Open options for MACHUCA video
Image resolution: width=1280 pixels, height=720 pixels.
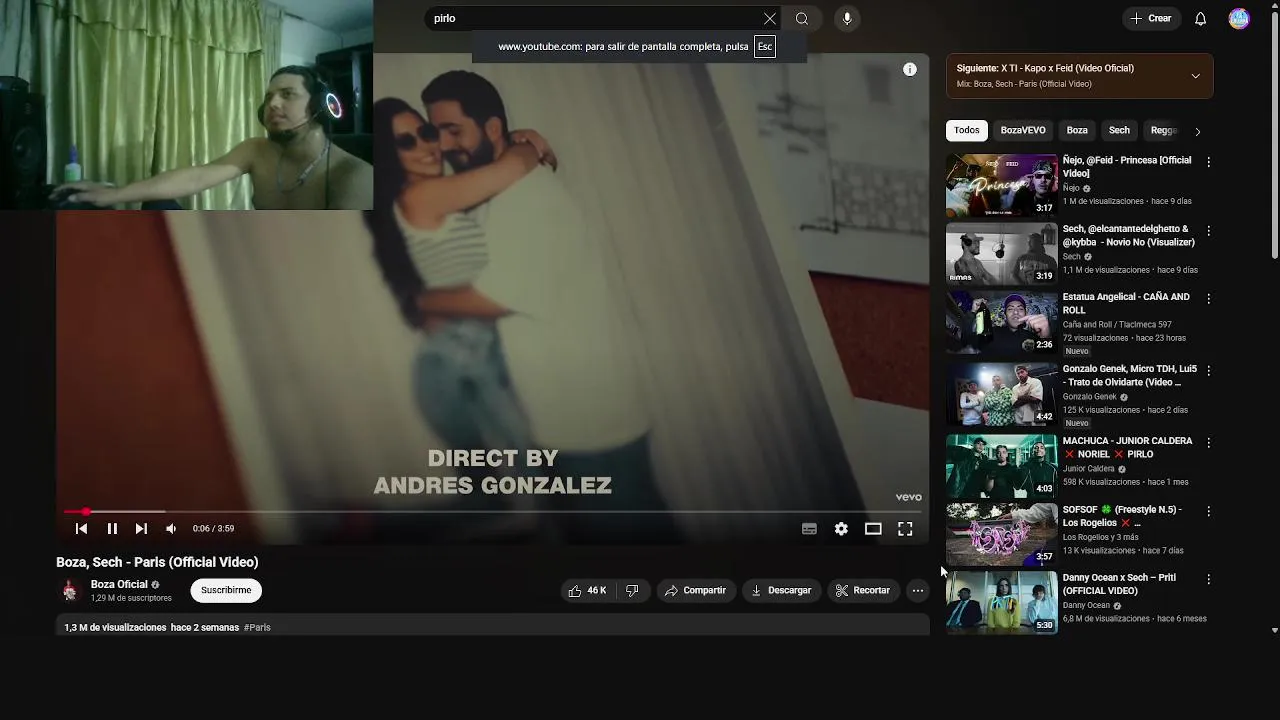point(1208,443)
